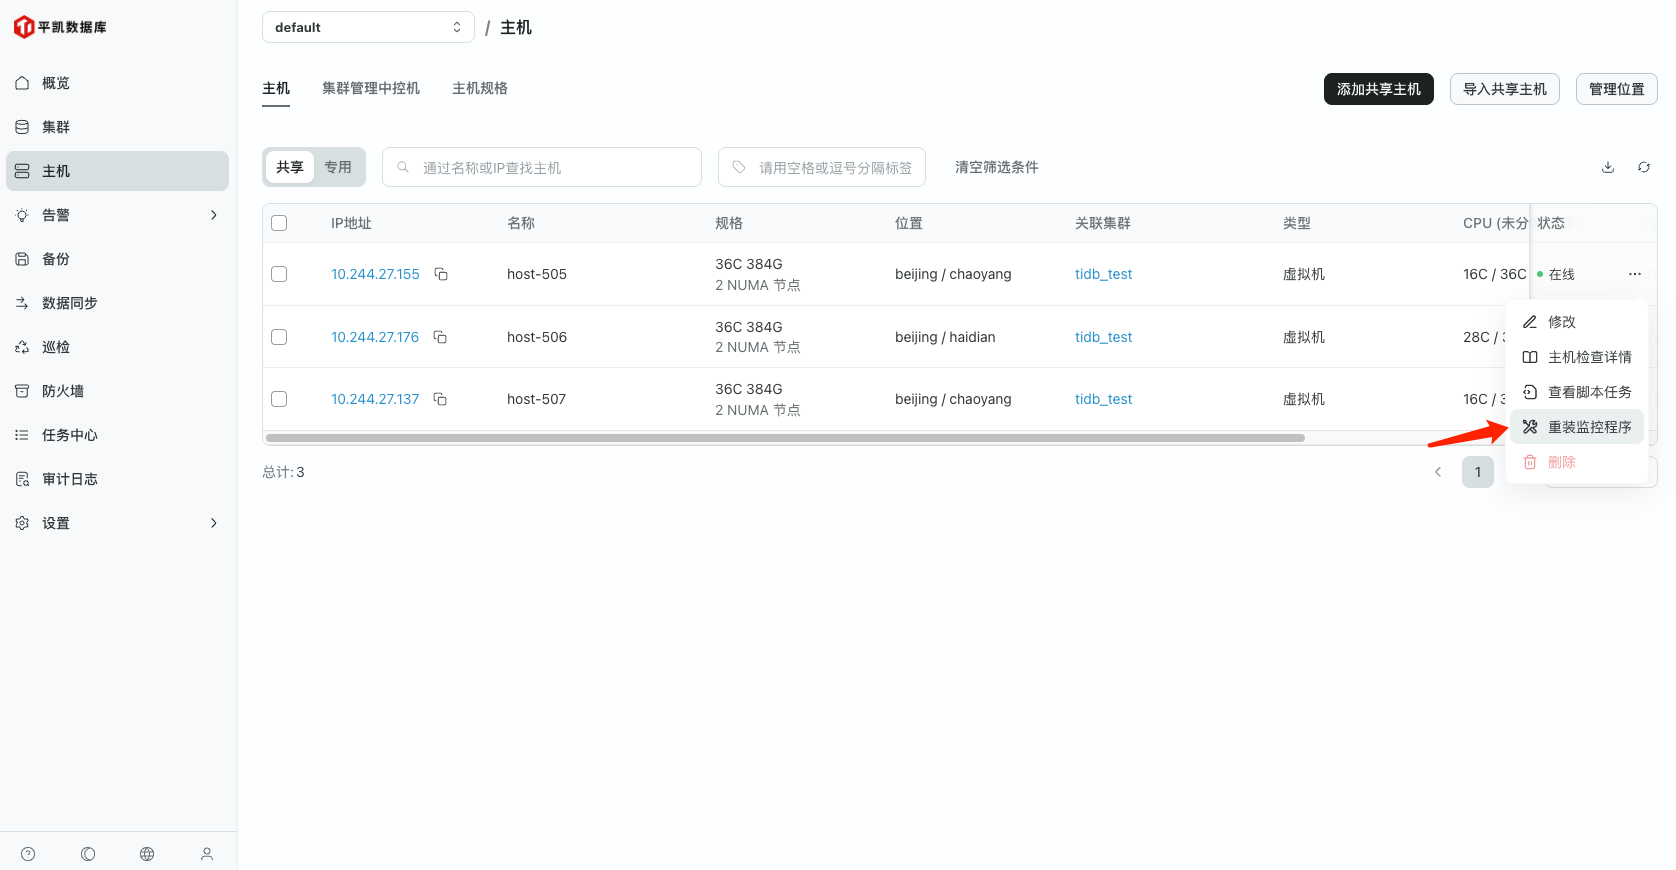This screenshot has width=1676, height=870.
Task: Copy IP address 10.244.27.155
Action: tap(441, 274)
